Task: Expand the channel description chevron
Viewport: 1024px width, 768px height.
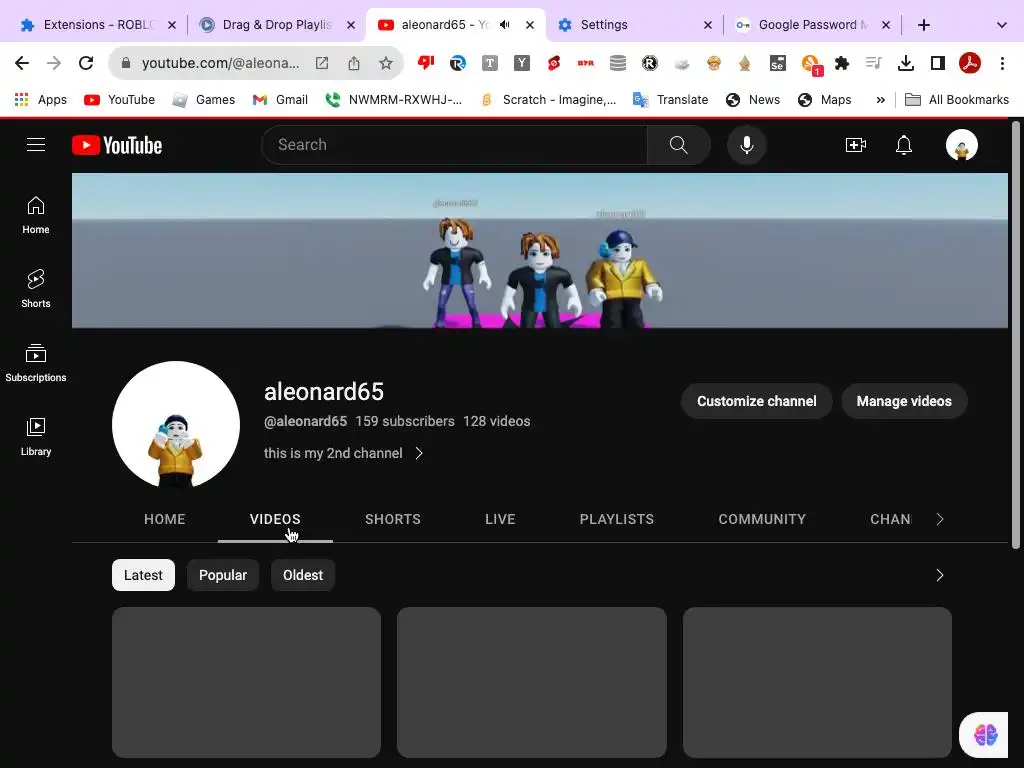Action: click(419, 453)
